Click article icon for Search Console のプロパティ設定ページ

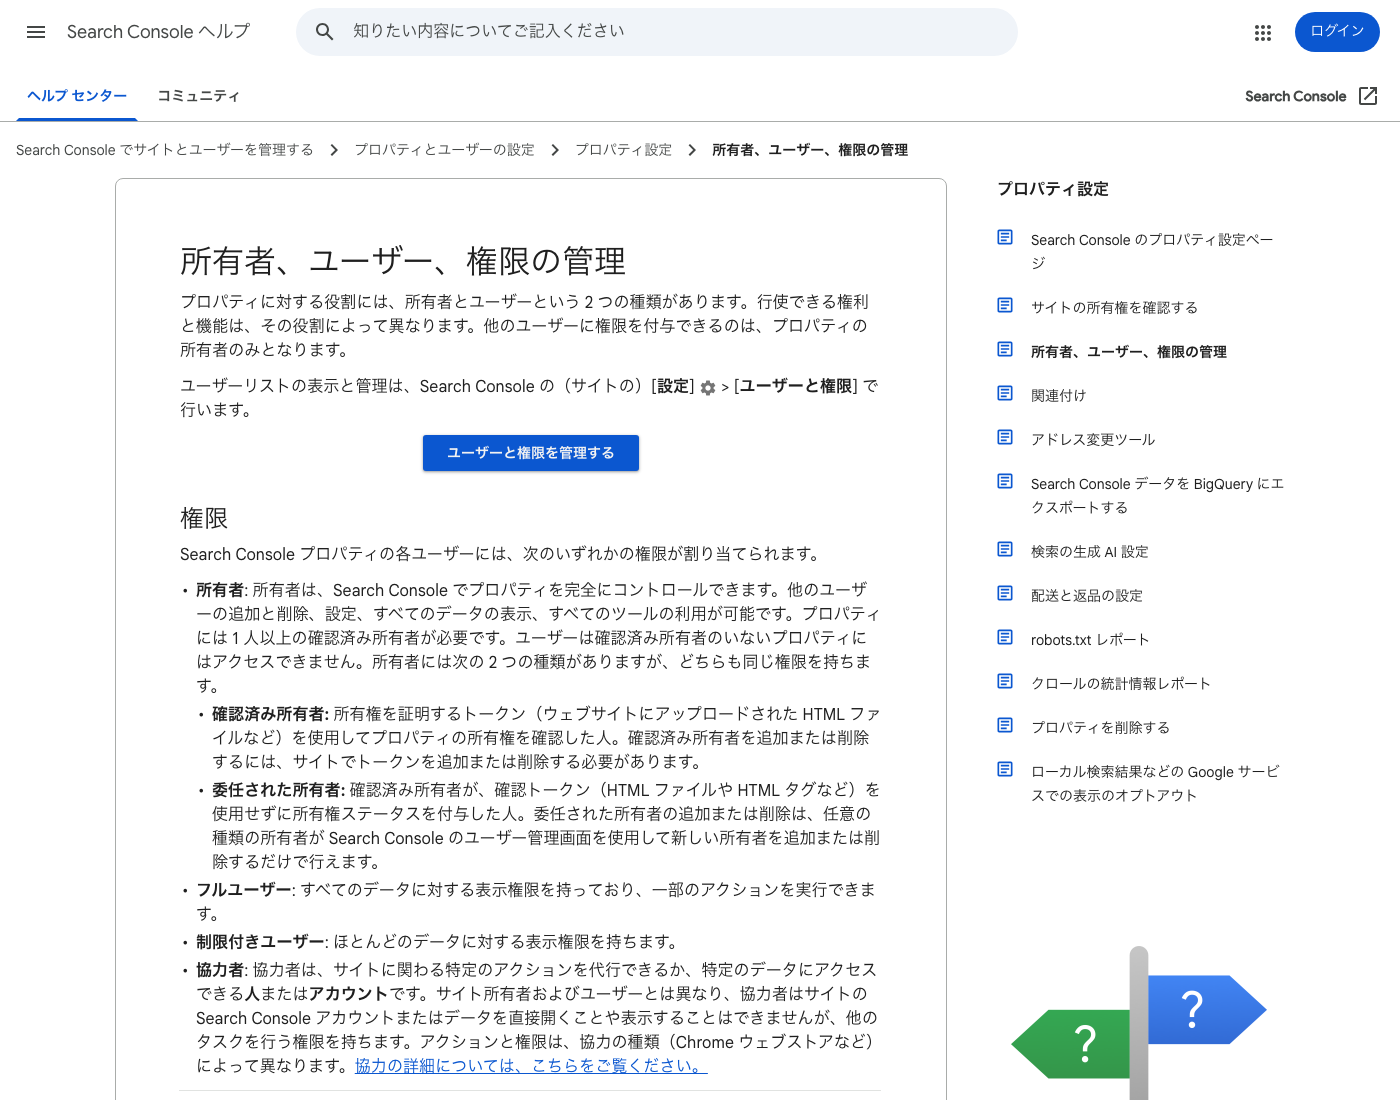tap(1005, 237)
